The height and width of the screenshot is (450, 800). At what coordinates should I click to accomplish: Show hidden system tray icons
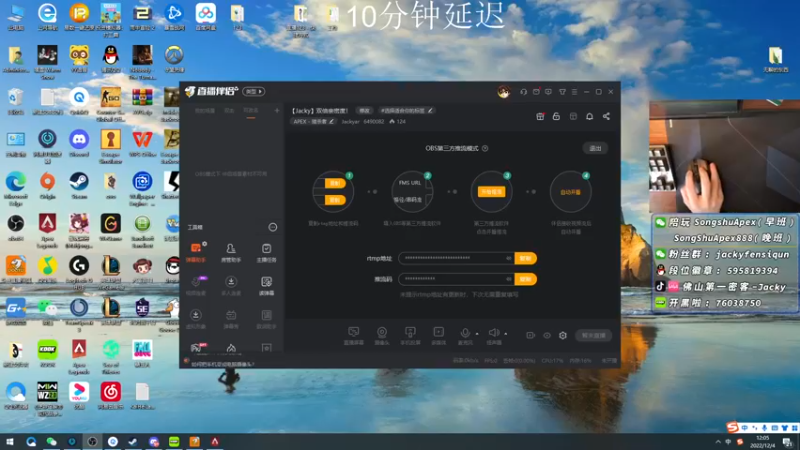point(718,442)
